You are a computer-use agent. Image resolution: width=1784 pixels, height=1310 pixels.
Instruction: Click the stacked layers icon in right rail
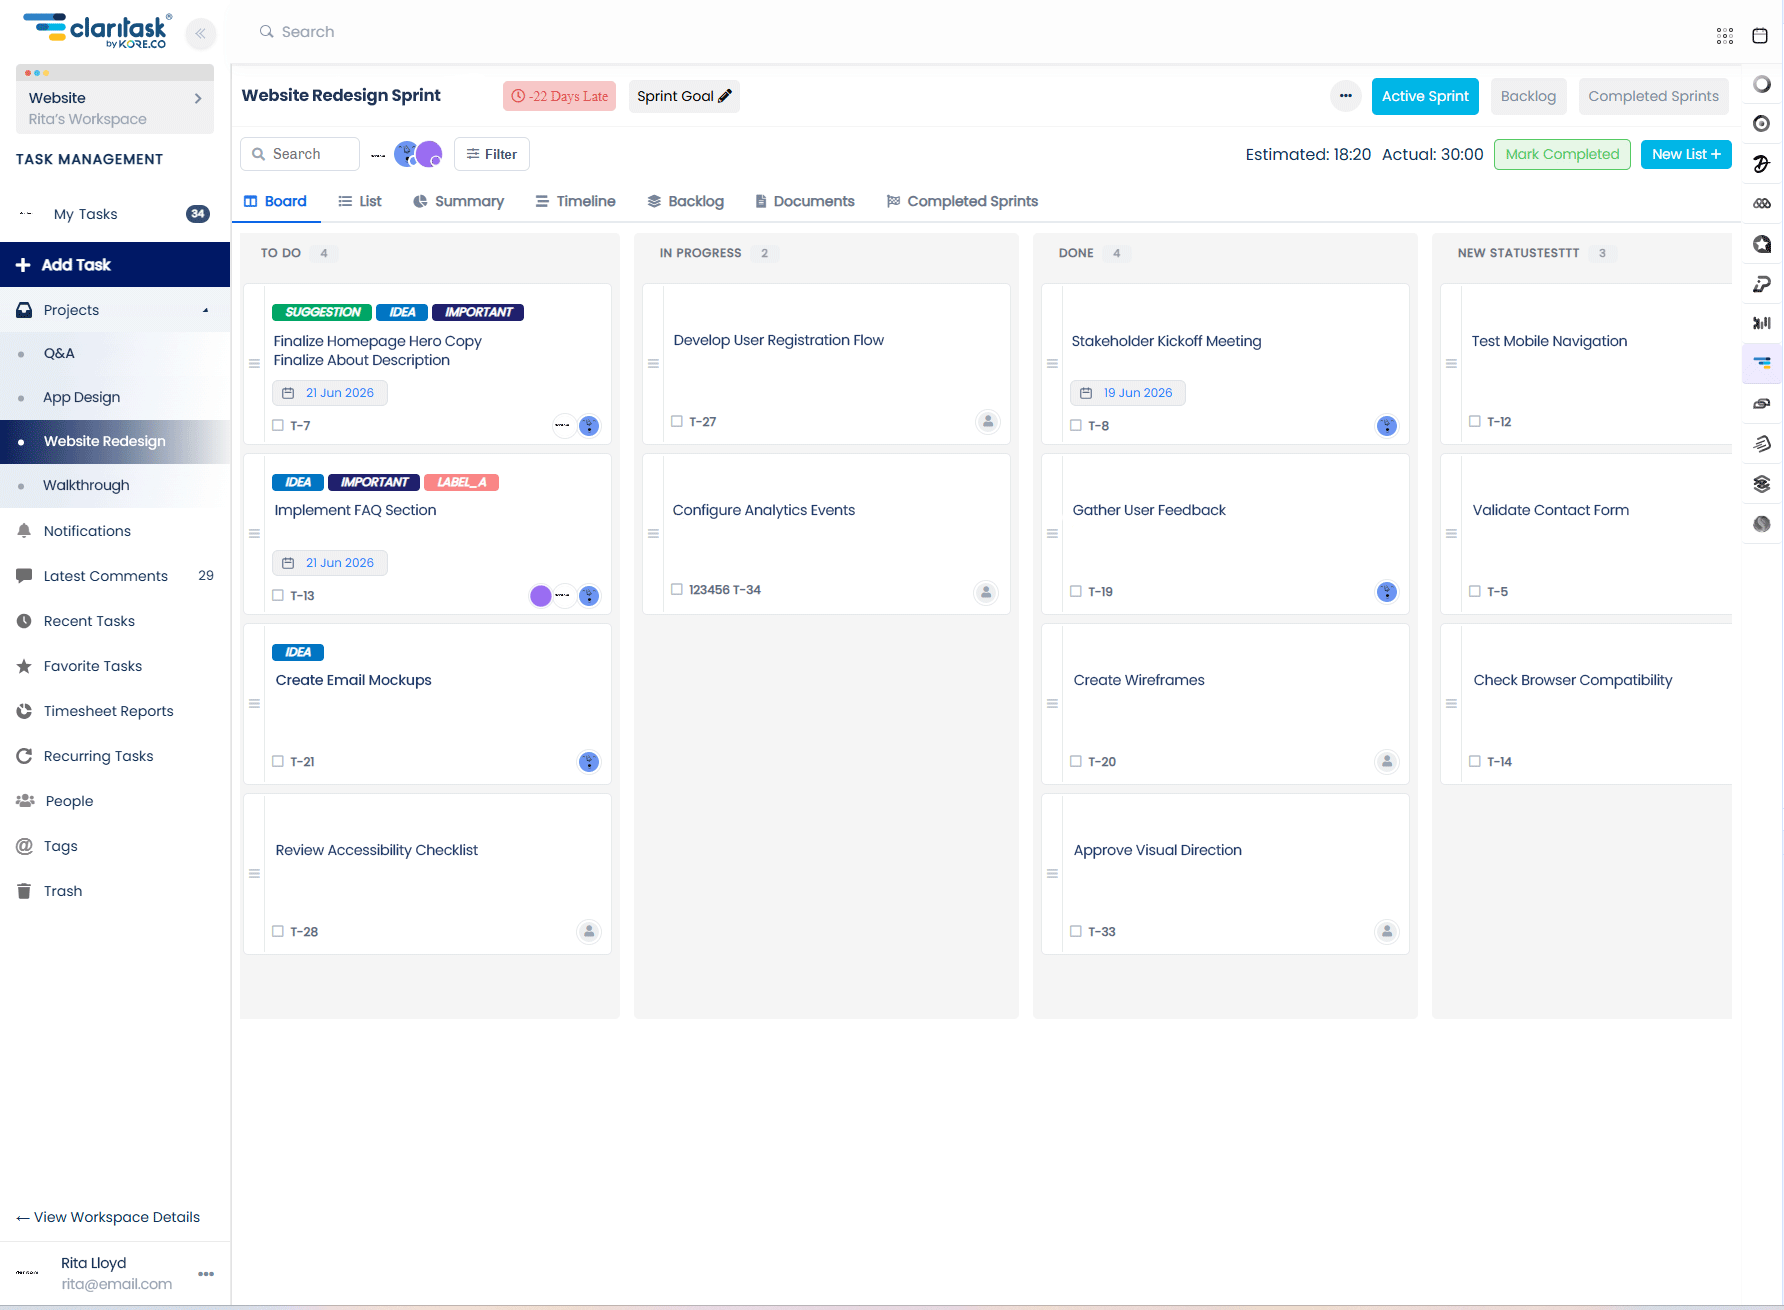click(1762, 484)
